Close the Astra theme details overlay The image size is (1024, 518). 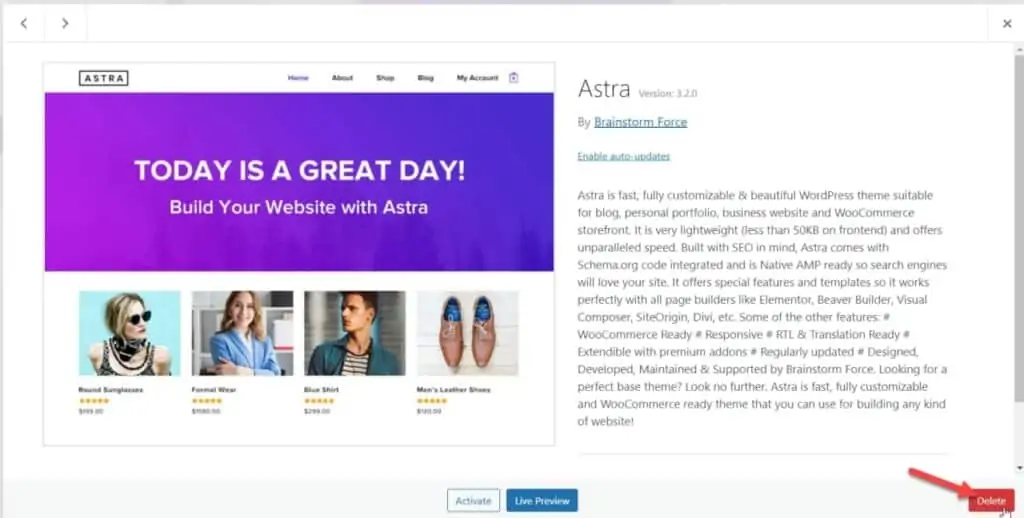tap(1006, 24)
